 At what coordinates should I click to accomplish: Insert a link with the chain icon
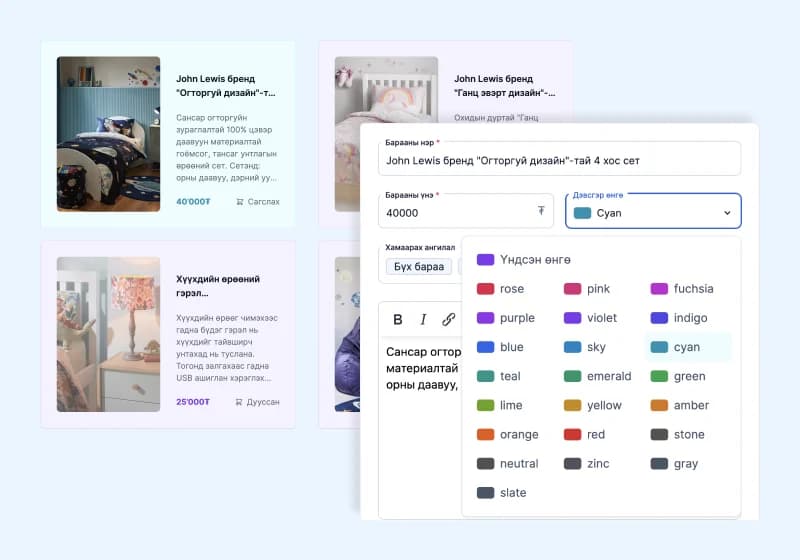pyautogui.click(x=448, y=319)
